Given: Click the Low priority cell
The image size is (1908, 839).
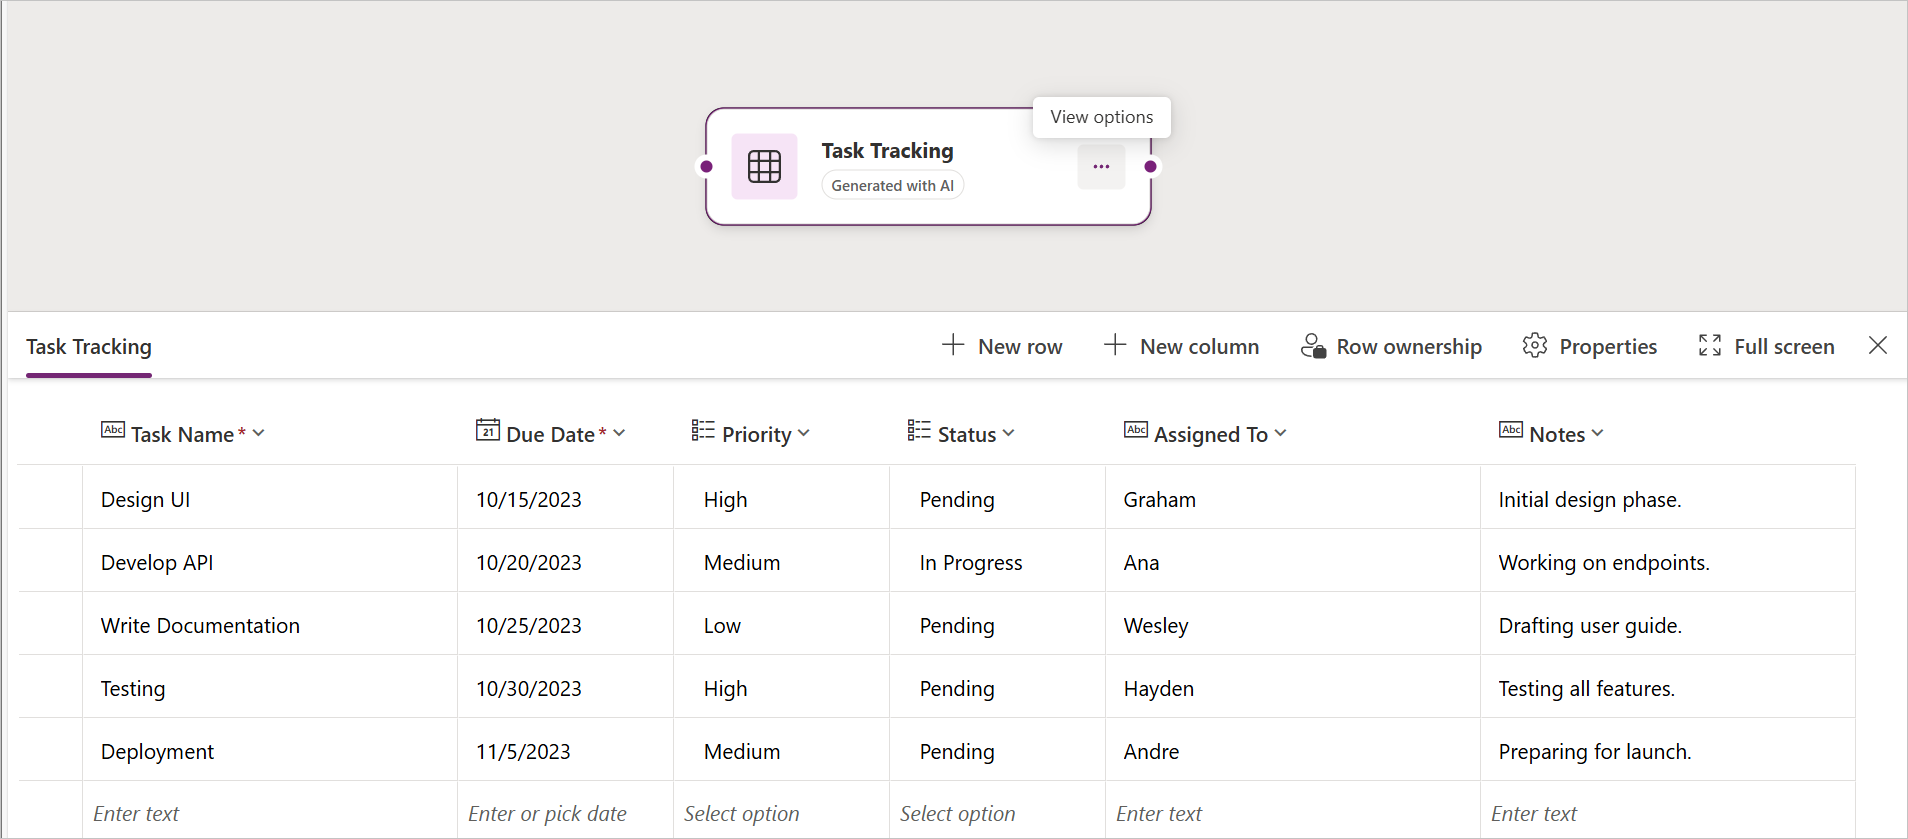Looking at the screenshot, I should tap(781, 625).
